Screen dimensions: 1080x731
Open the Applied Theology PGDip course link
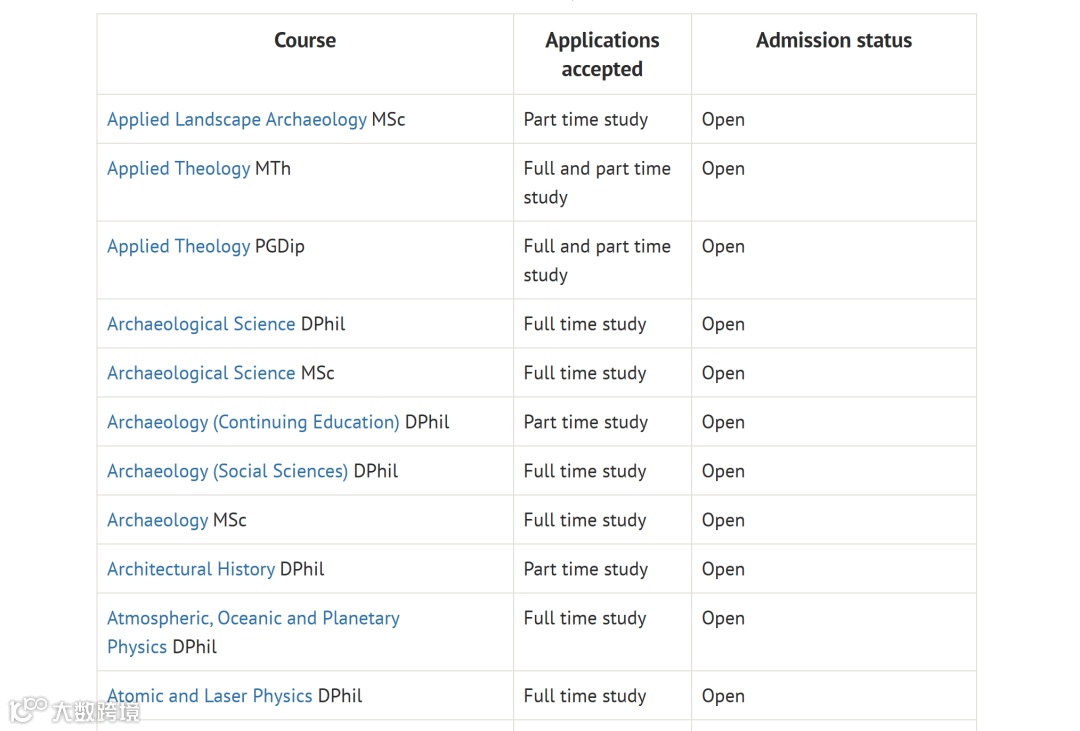click(178, 247)
